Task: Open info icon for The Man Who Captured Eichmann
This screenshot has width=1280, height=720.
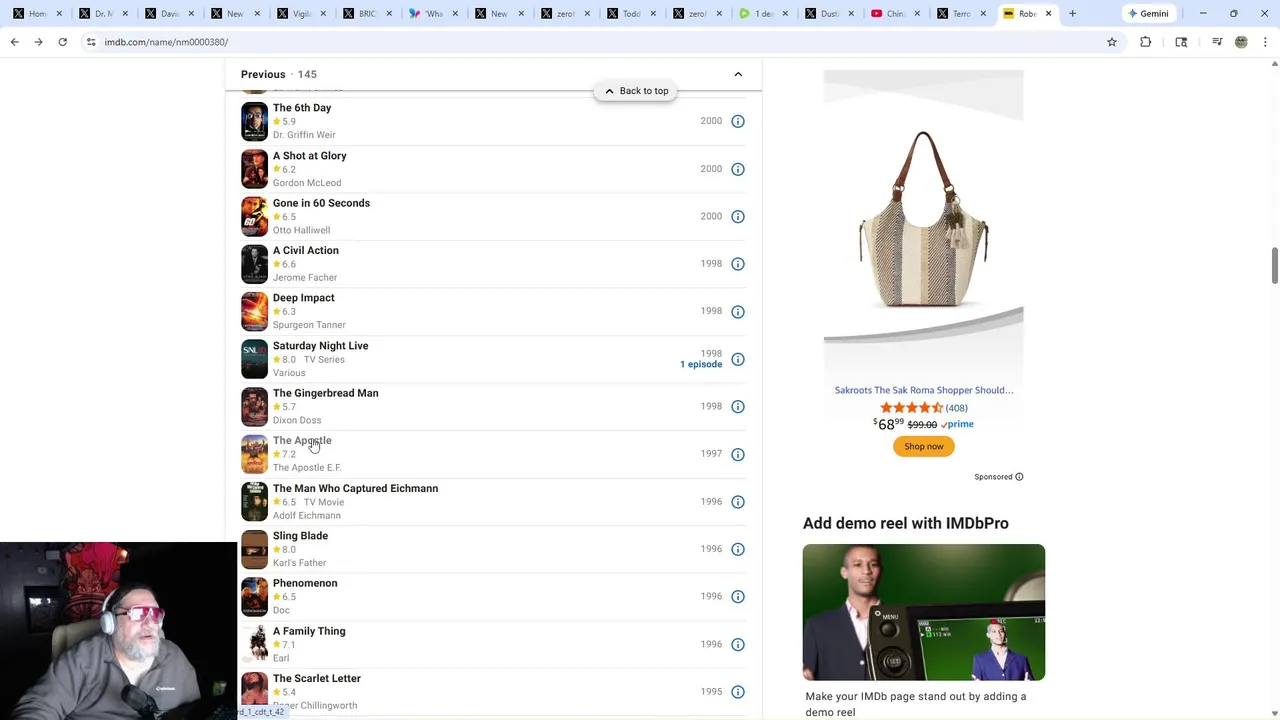Action: point(738,502)
